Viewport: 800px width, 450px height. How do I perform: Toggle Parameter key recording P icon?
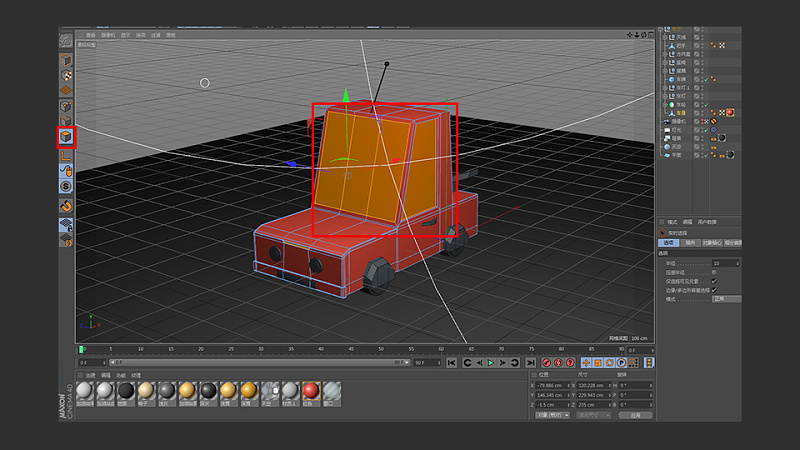pyautogui.click(x=621, y=363)
